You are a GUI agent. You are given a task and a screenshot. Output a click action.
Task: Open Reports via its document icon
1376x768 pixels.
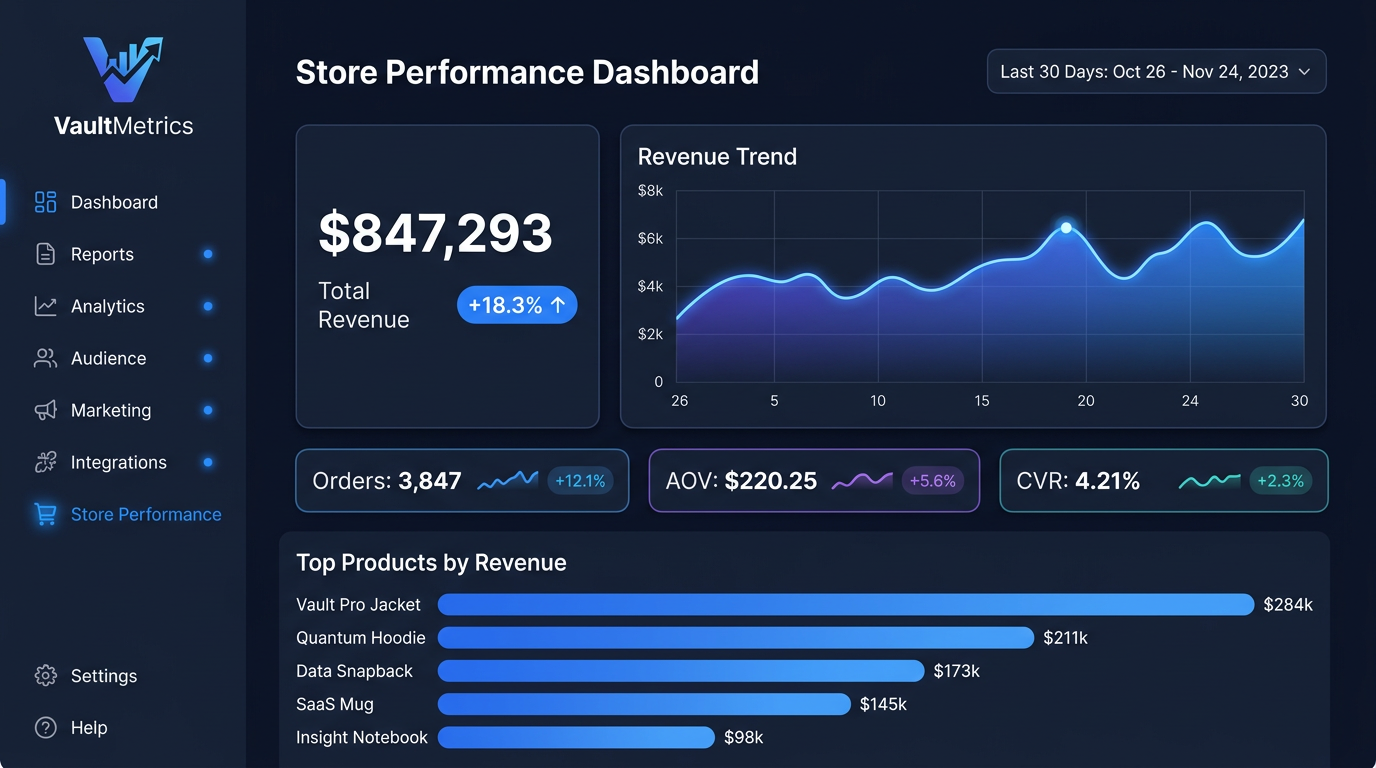[45, 254]
